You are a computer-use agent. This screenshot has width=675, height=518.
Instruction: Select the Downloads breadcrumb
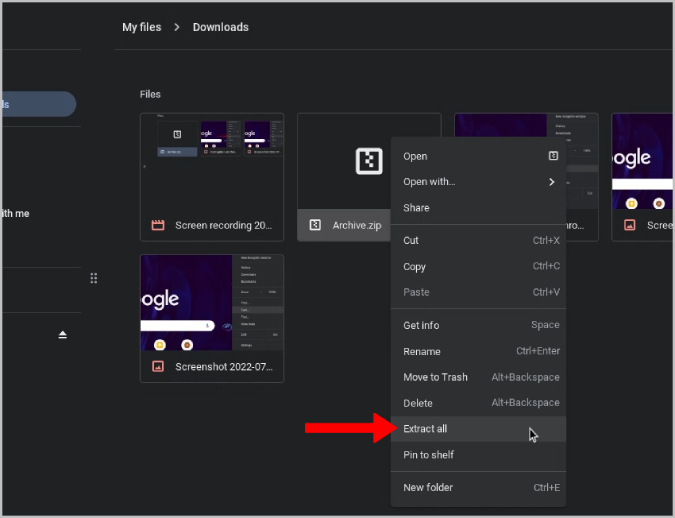click(220, 27)
